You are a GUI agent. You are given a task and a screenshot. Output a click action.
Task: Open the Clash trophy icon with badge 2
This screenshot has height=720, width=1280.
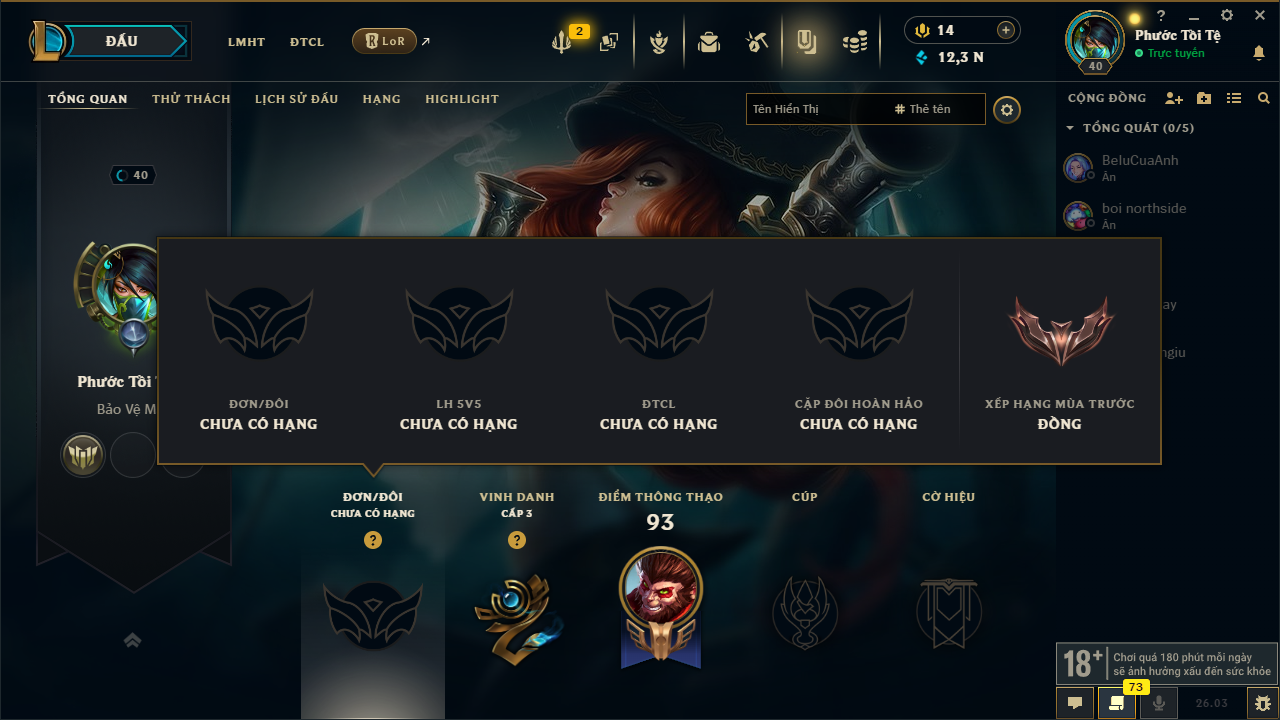pos(562,42)
